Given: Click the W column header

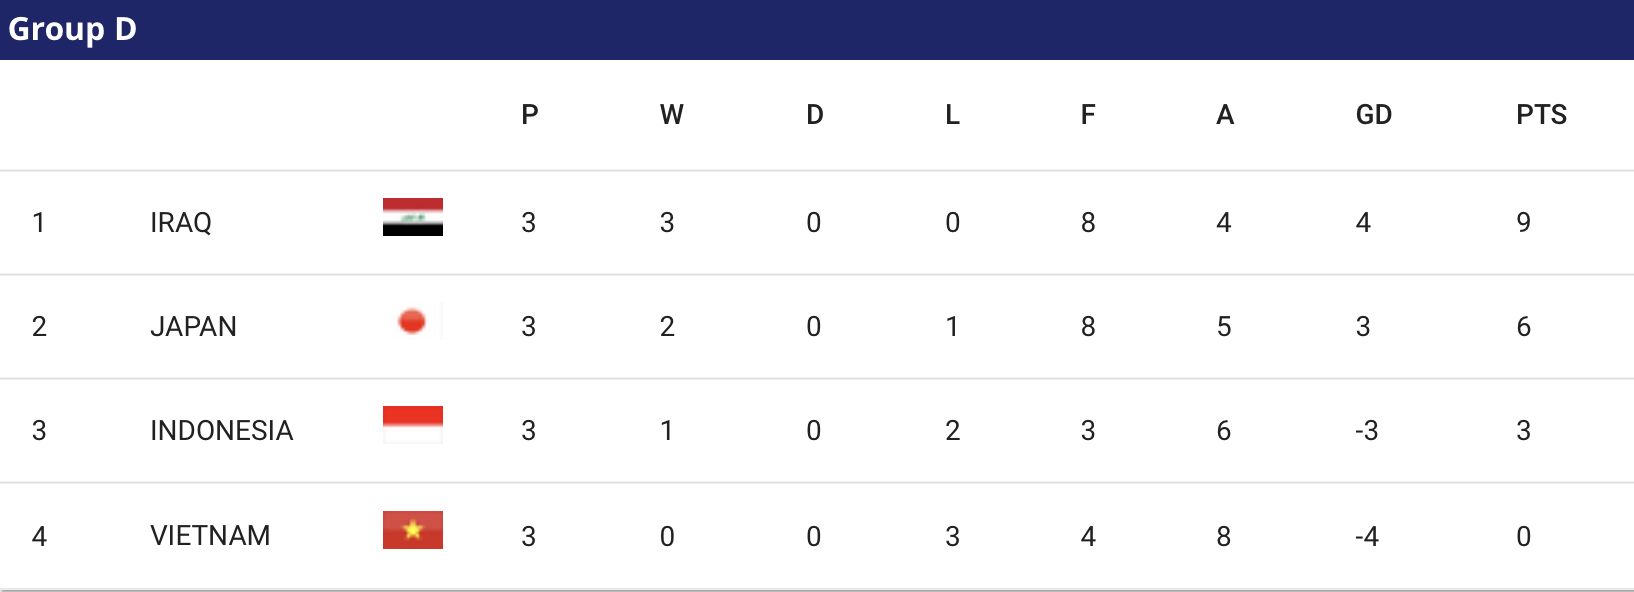Looking at the screenshot, I should (x=672, y=114).
